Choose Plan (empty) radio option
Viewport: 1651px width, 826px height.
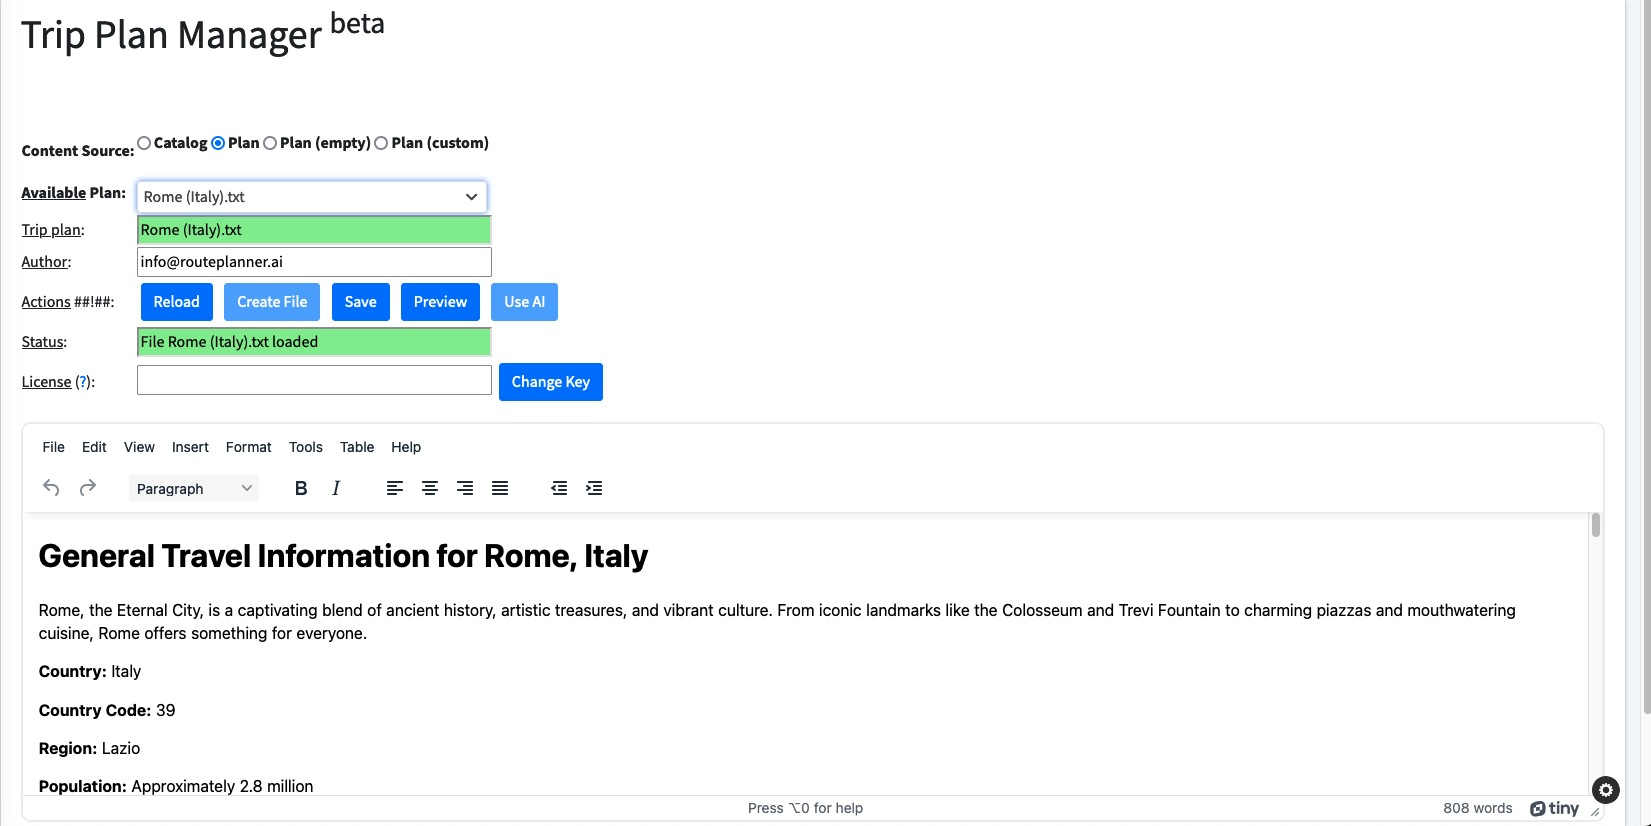coord(270,143)
